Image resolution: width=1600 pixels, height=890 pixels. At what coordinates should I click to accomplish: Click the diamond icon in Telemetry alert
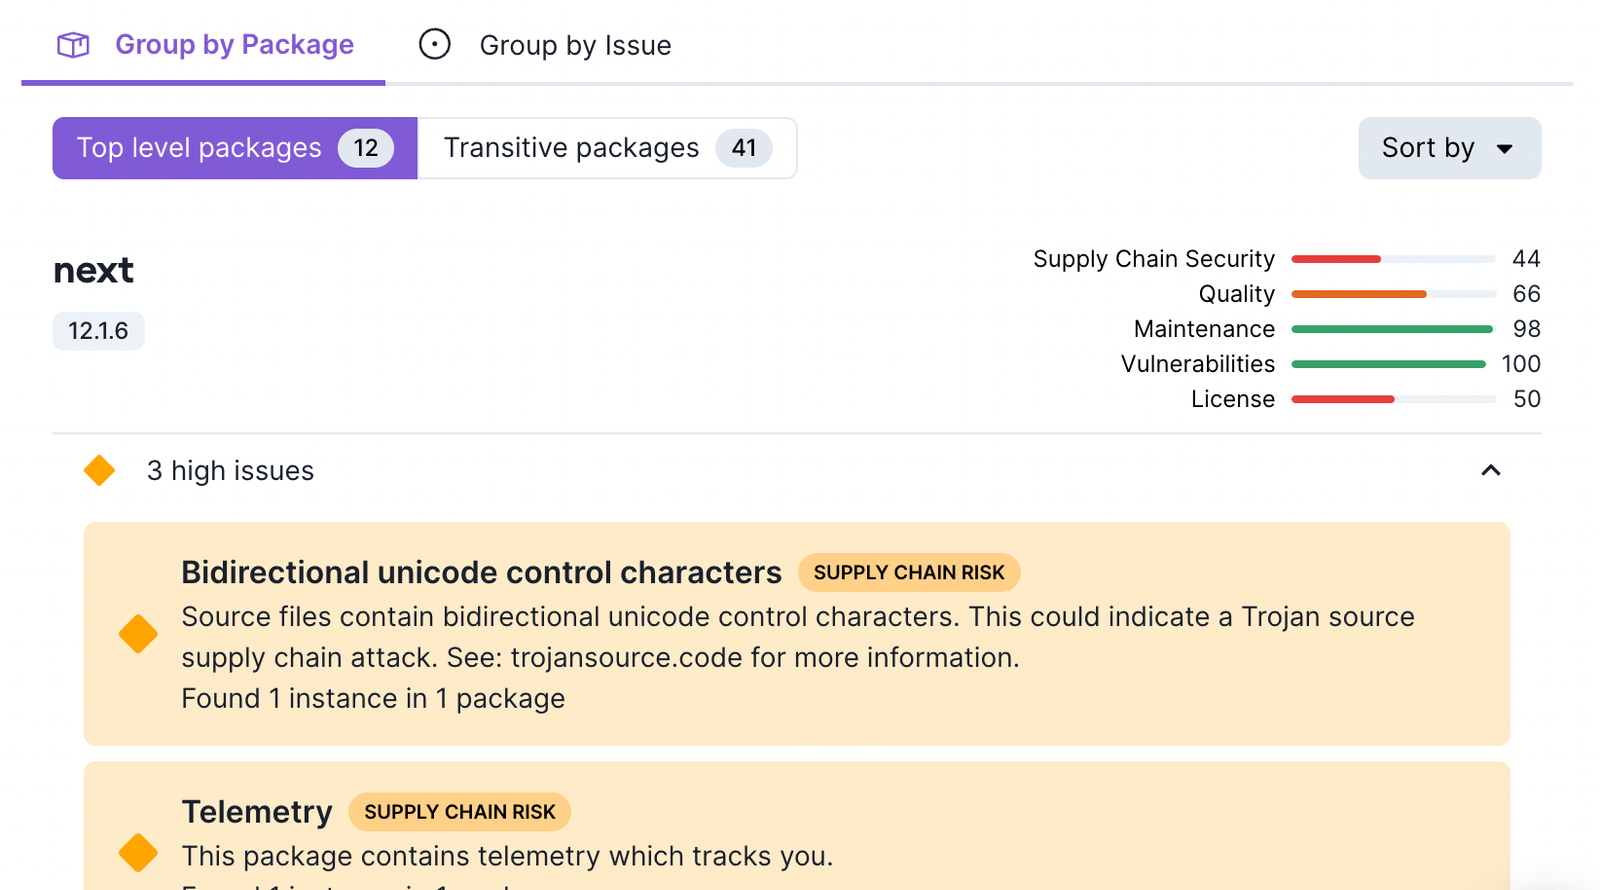(138, 853)
